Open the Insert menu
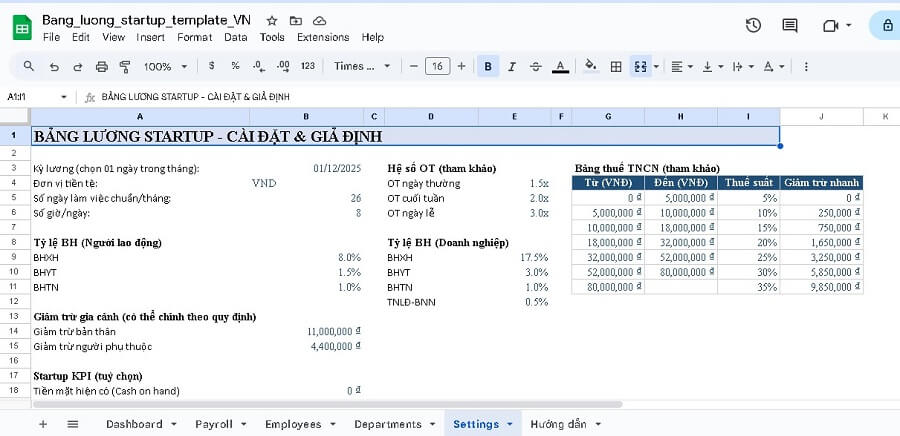 [x=150, y=37]
